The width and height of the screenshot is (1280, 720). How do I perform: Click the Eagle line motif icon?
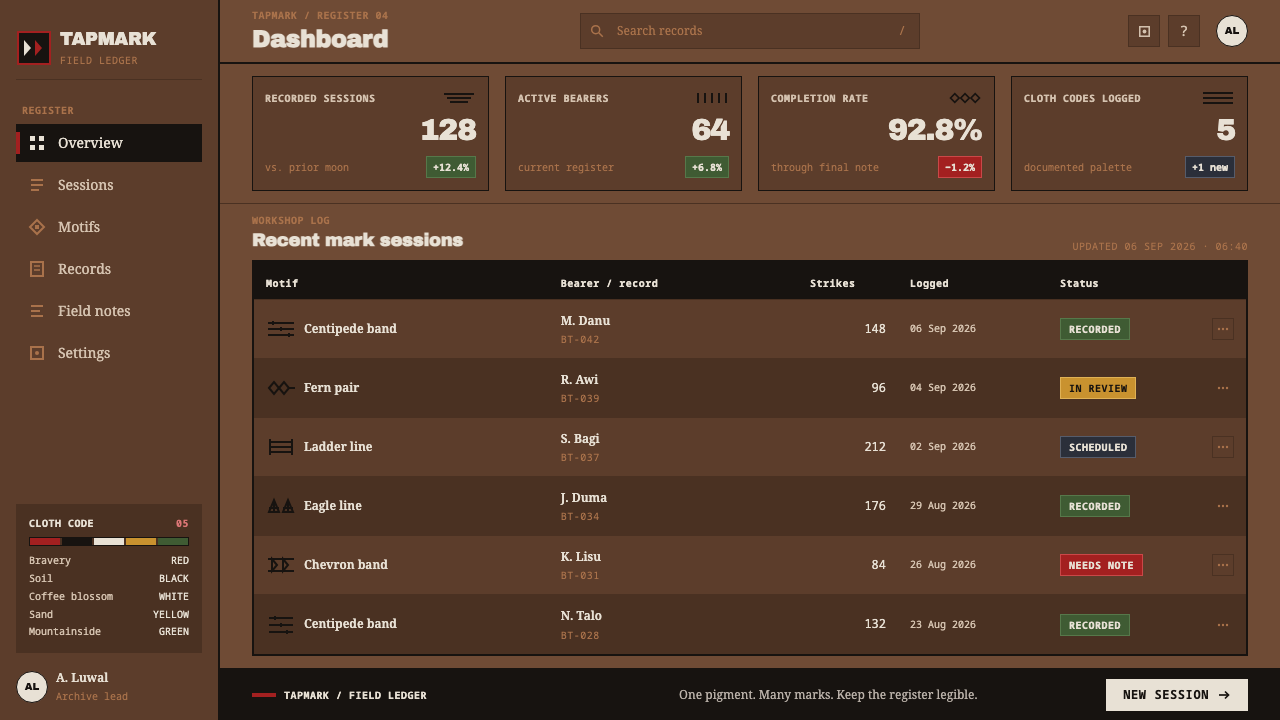pyautogui.click(x=281, y=506)
